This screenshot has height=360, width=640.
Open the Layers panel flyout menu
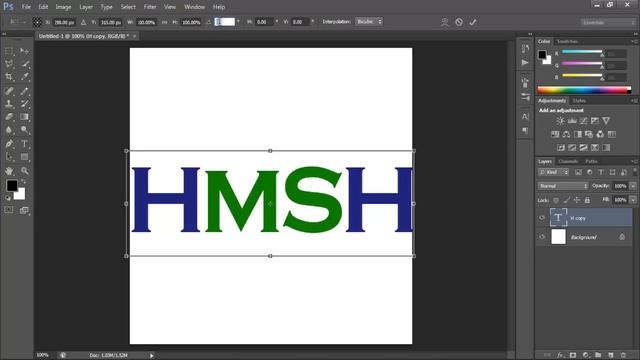[634, 161]
